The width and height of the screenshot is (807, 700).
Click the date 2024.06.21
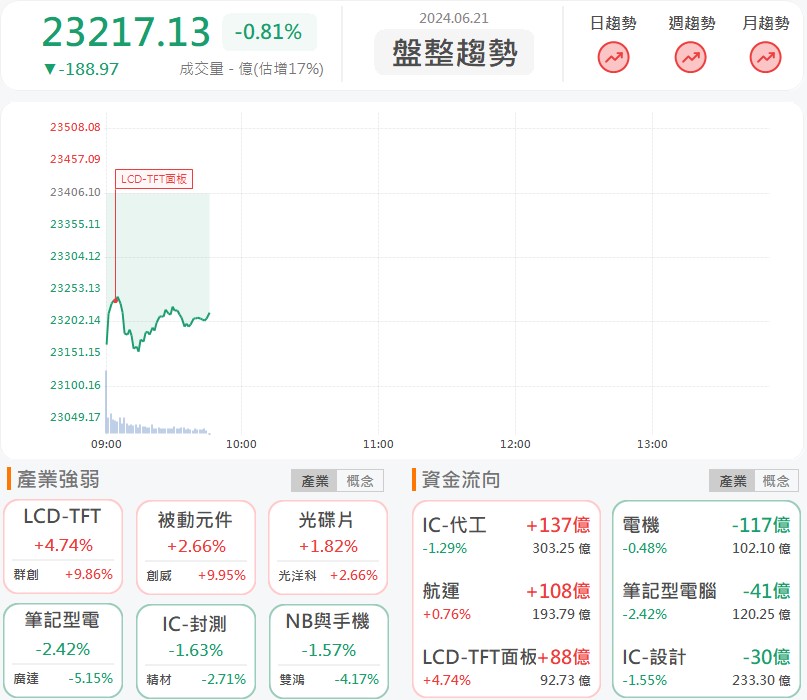[x=453, y=19]
